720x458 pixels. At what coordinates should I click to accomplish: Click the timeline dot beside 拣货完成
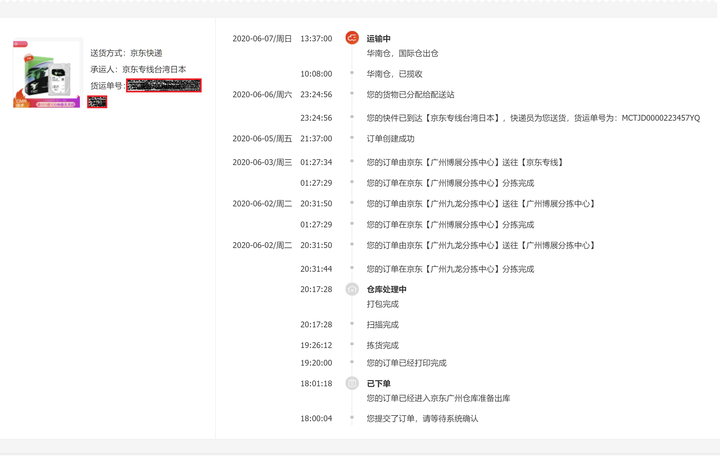(352, 344)
